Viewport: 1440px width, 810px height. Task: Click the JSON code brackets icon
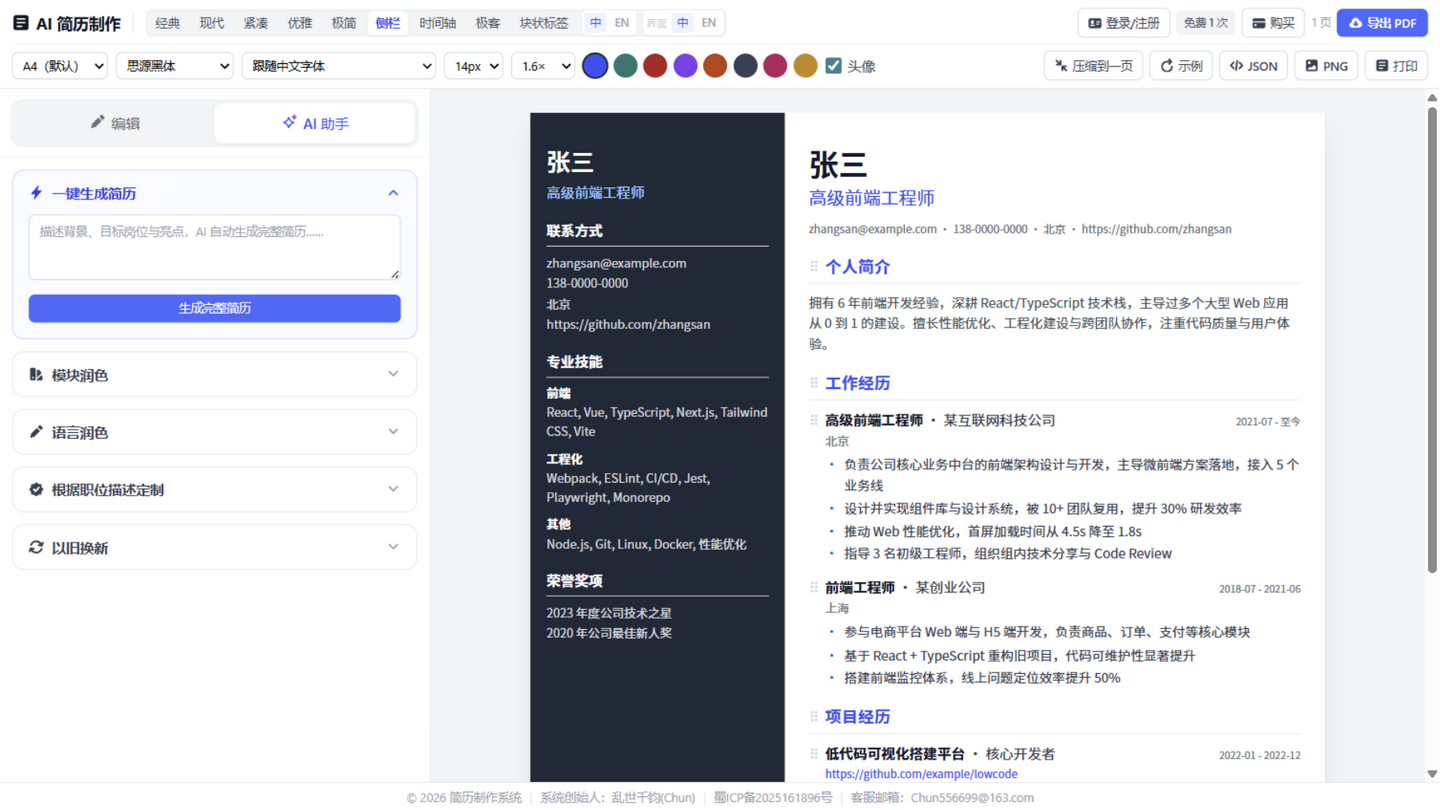coord(1236,66)
